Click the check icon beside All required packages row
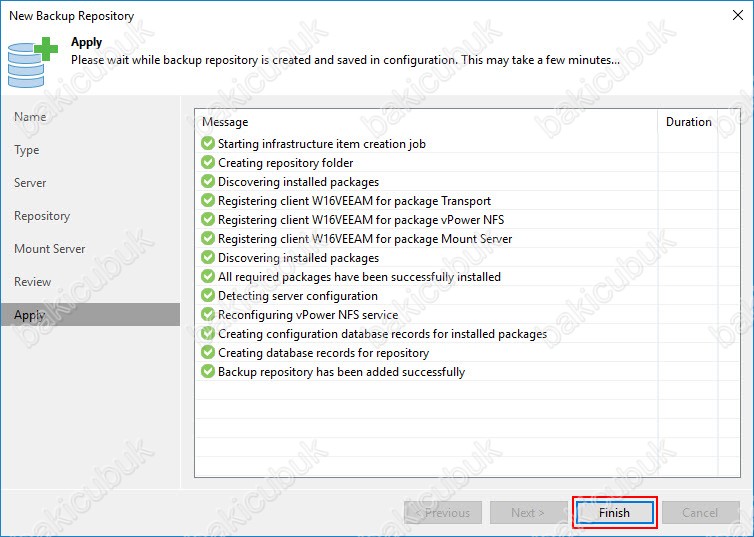 208,276
